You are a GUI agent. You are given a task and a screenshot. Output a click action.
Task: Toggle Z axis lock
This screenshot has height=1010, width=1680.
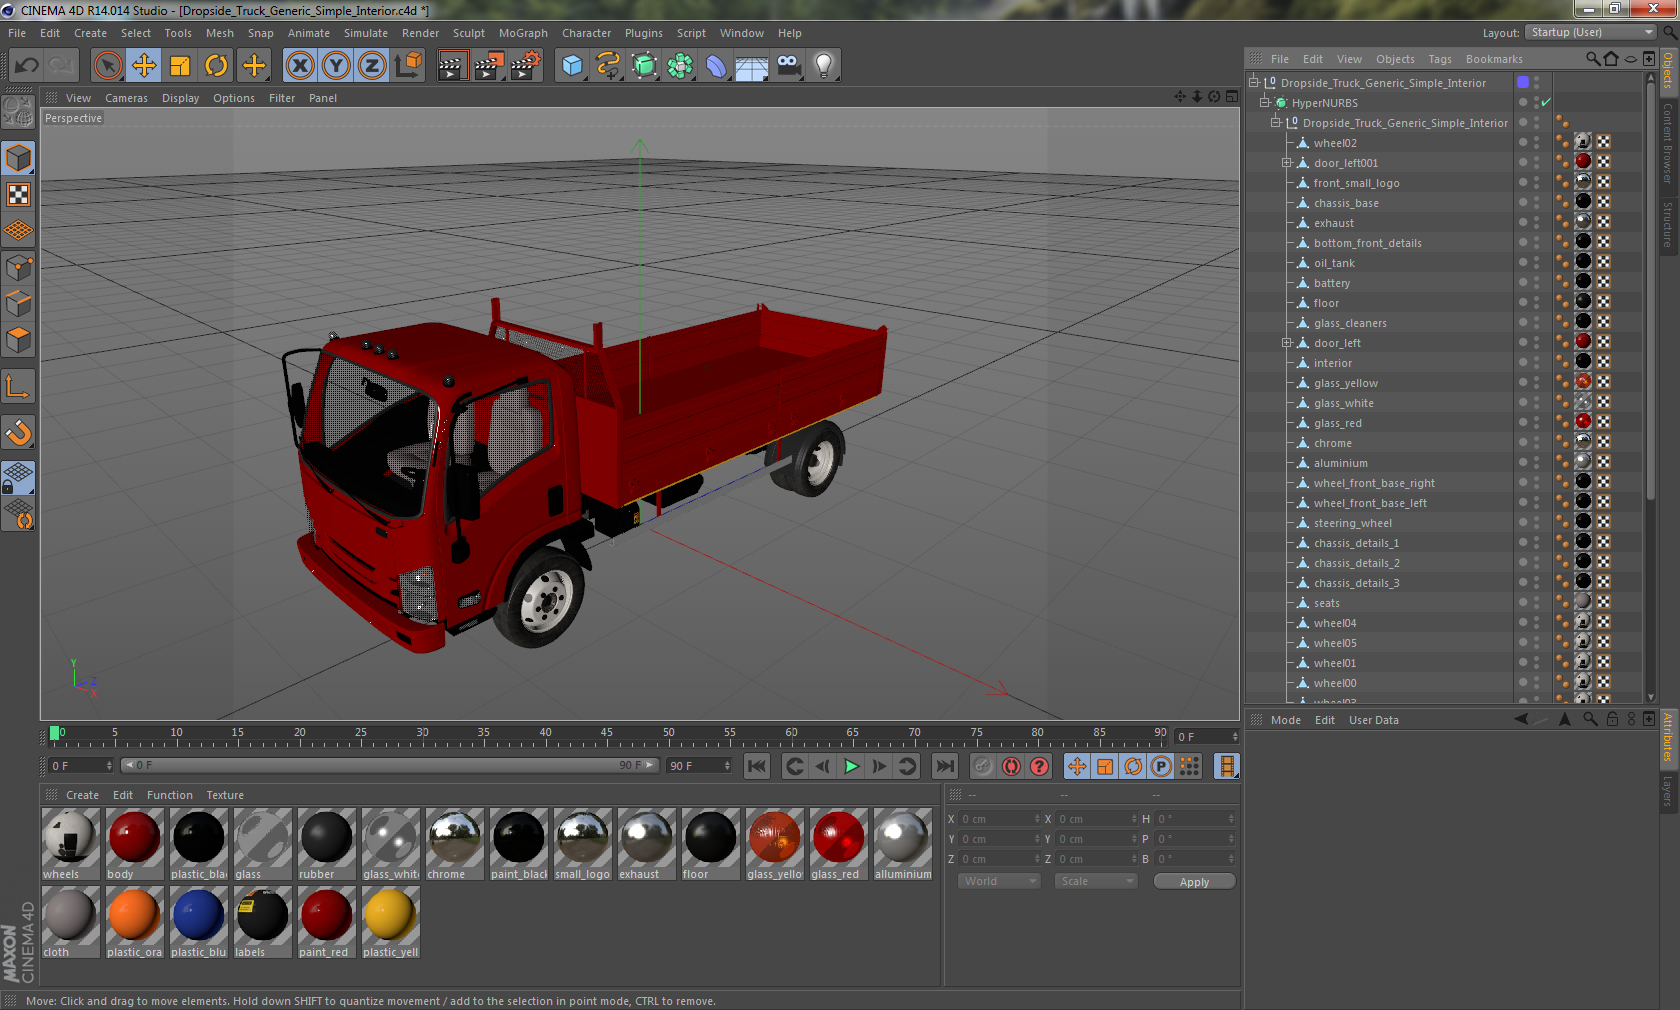[x=372, y=66]
